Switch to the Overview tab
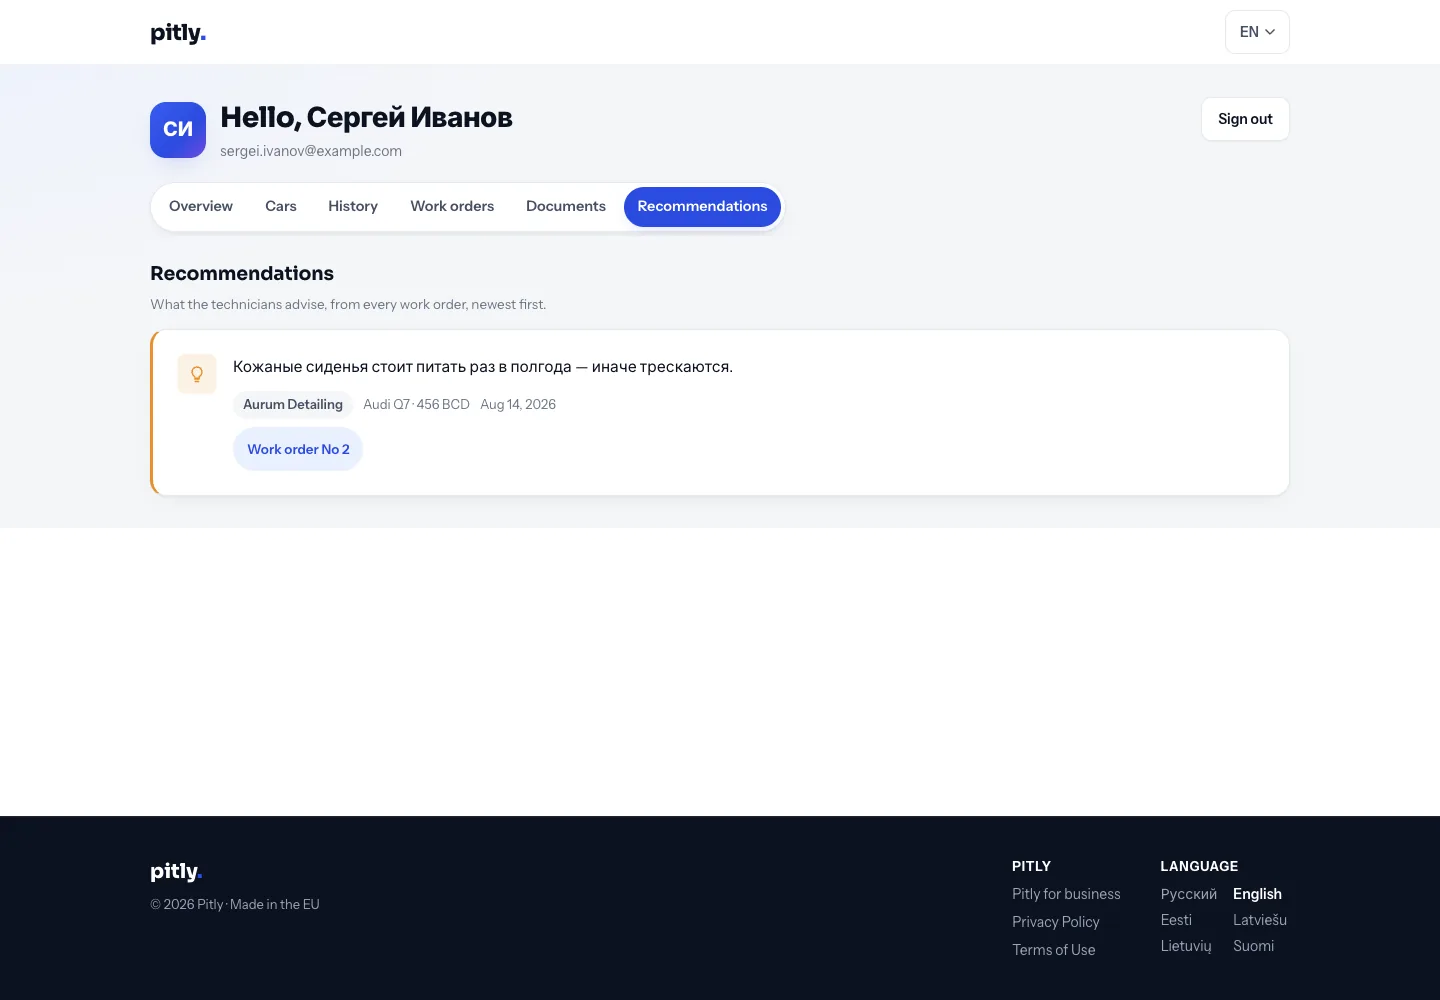 [201, 207]
